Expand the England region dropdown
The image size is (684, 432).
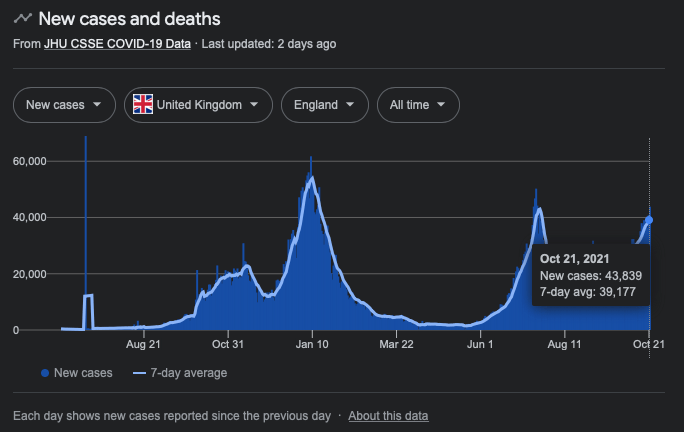click(x=324, y=104)
